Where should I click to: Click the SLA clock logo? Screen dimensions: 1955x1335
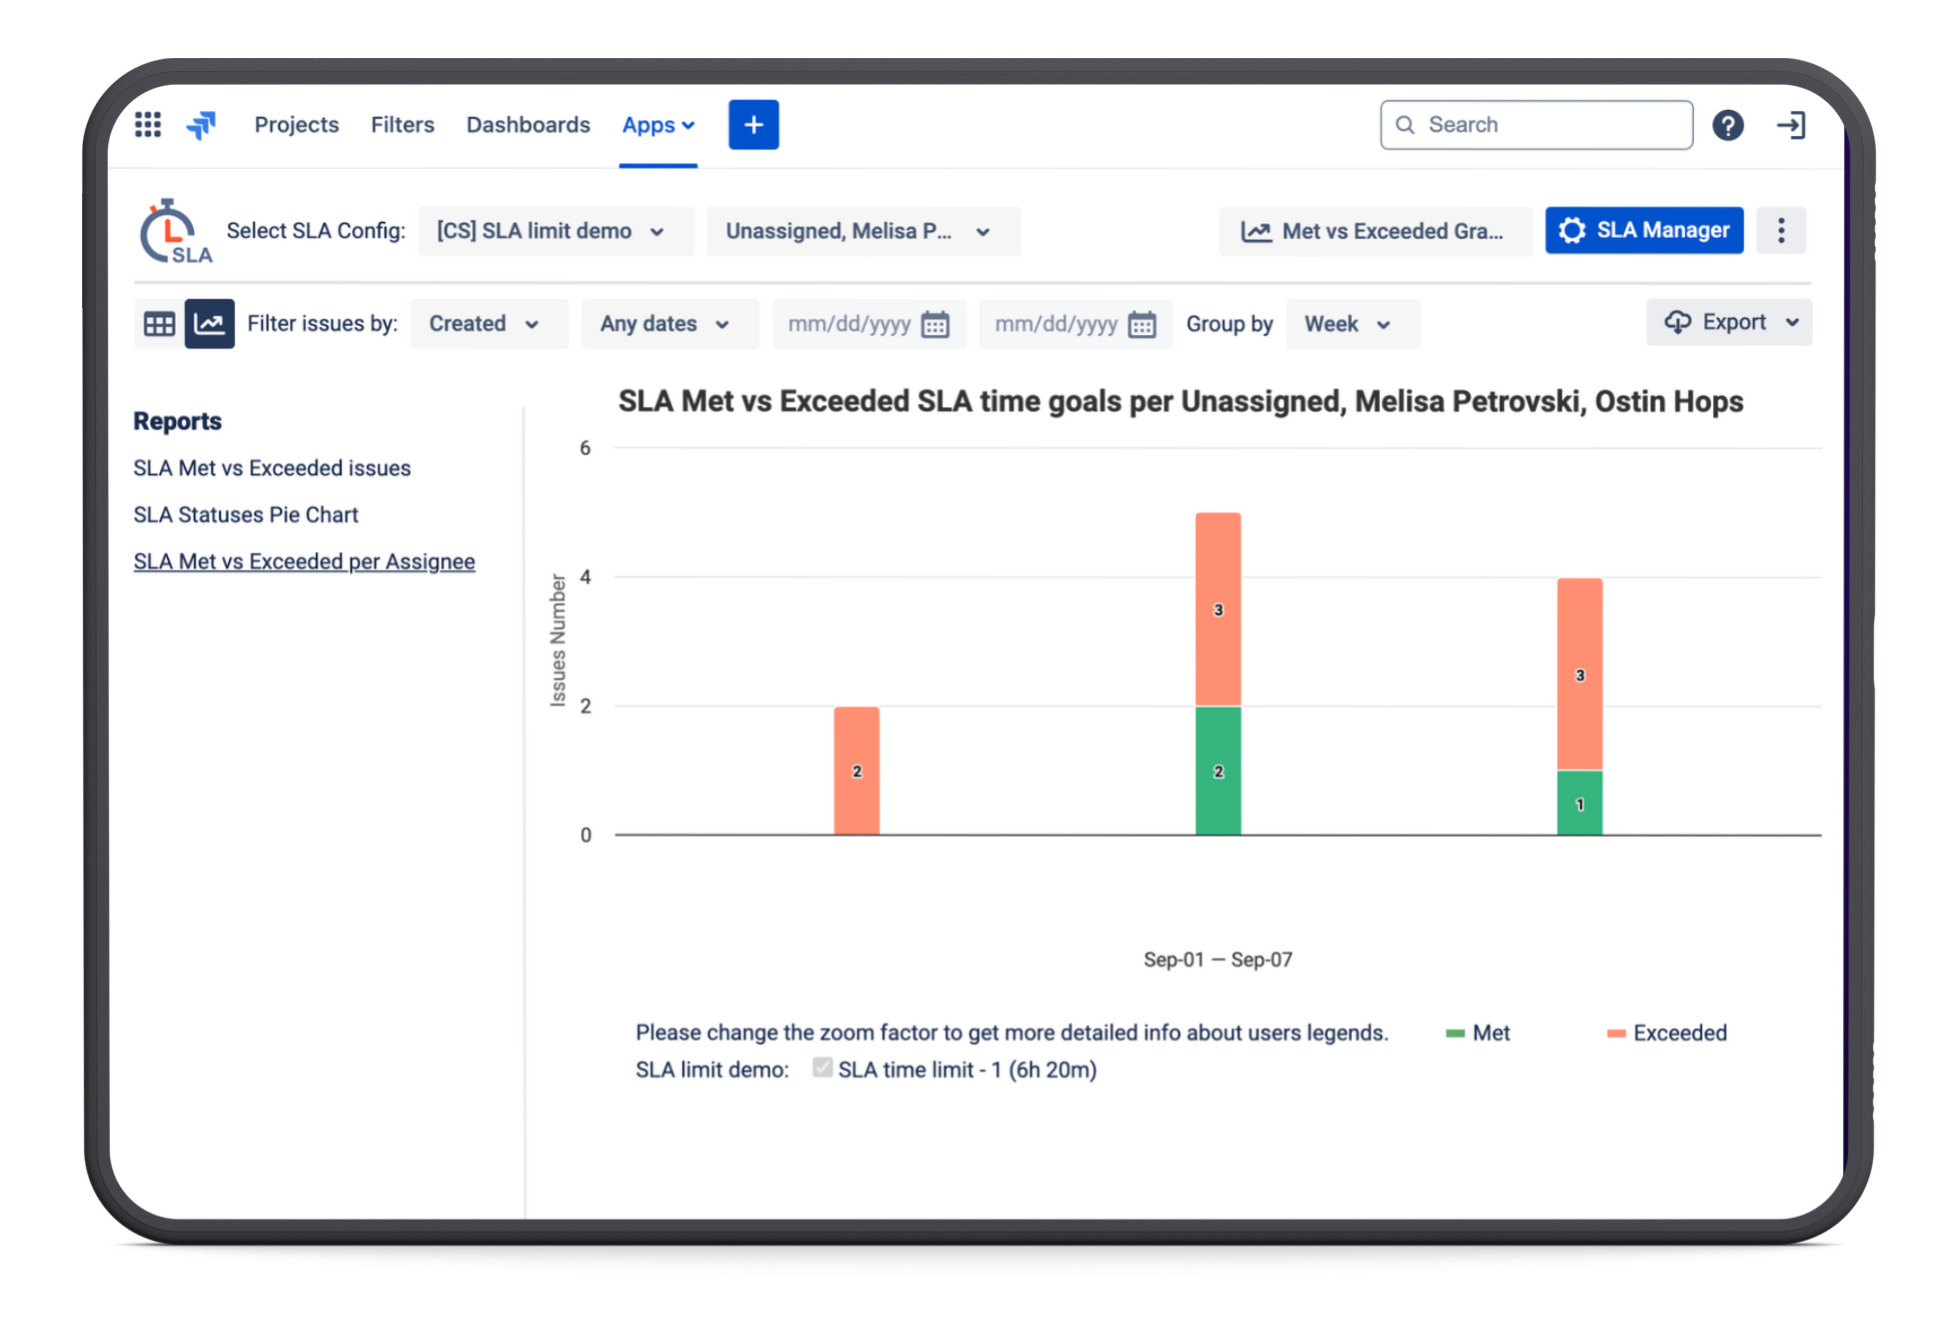(175, 231)
